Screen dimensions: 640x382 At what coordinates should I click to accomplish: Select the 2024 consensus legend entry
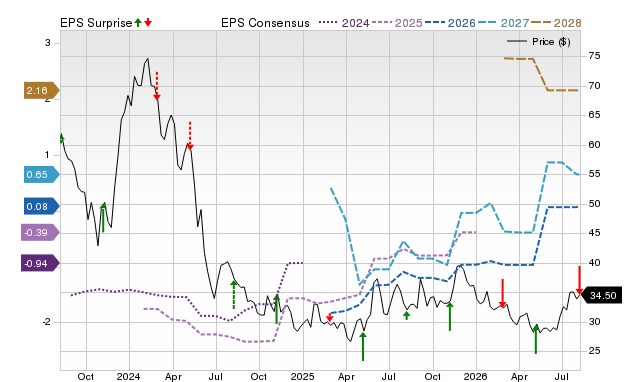click(344, 23)
